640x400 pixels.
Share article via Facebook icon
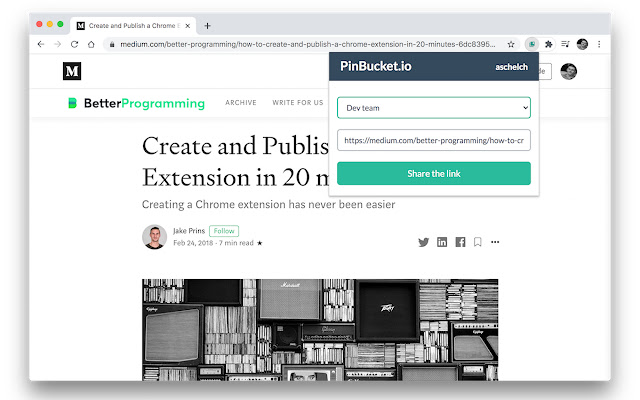[x=460, y=242]
